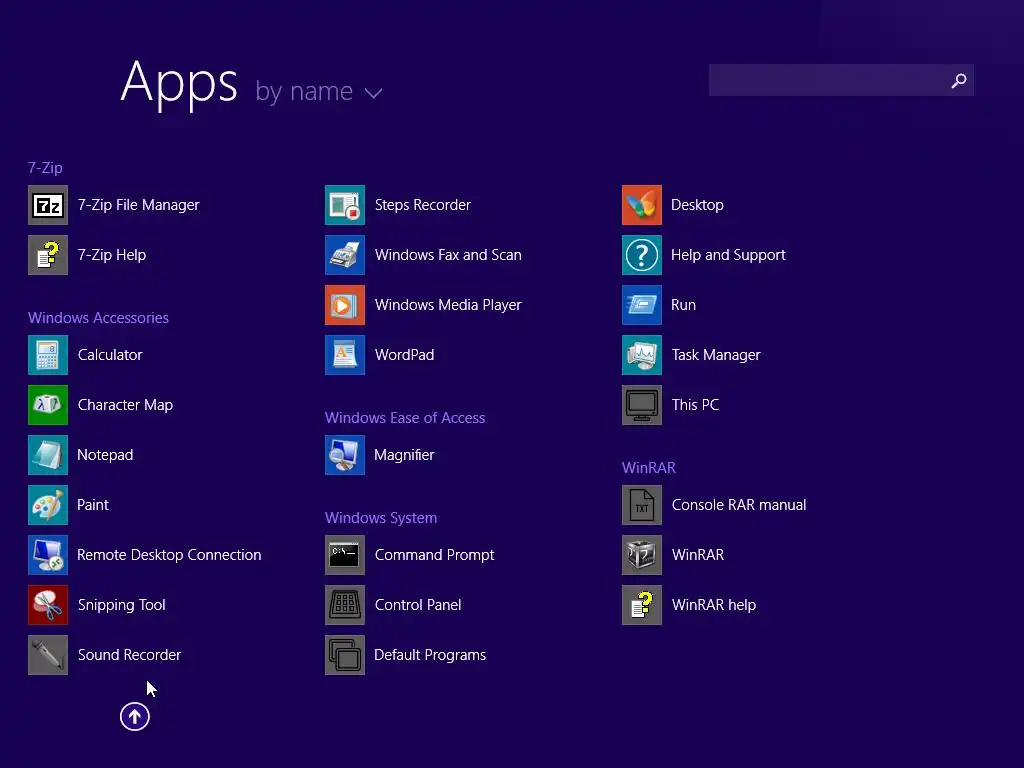Screen dimensions: 1024x768
Task: Click the search magnifier icon
Action: point(959,80)
